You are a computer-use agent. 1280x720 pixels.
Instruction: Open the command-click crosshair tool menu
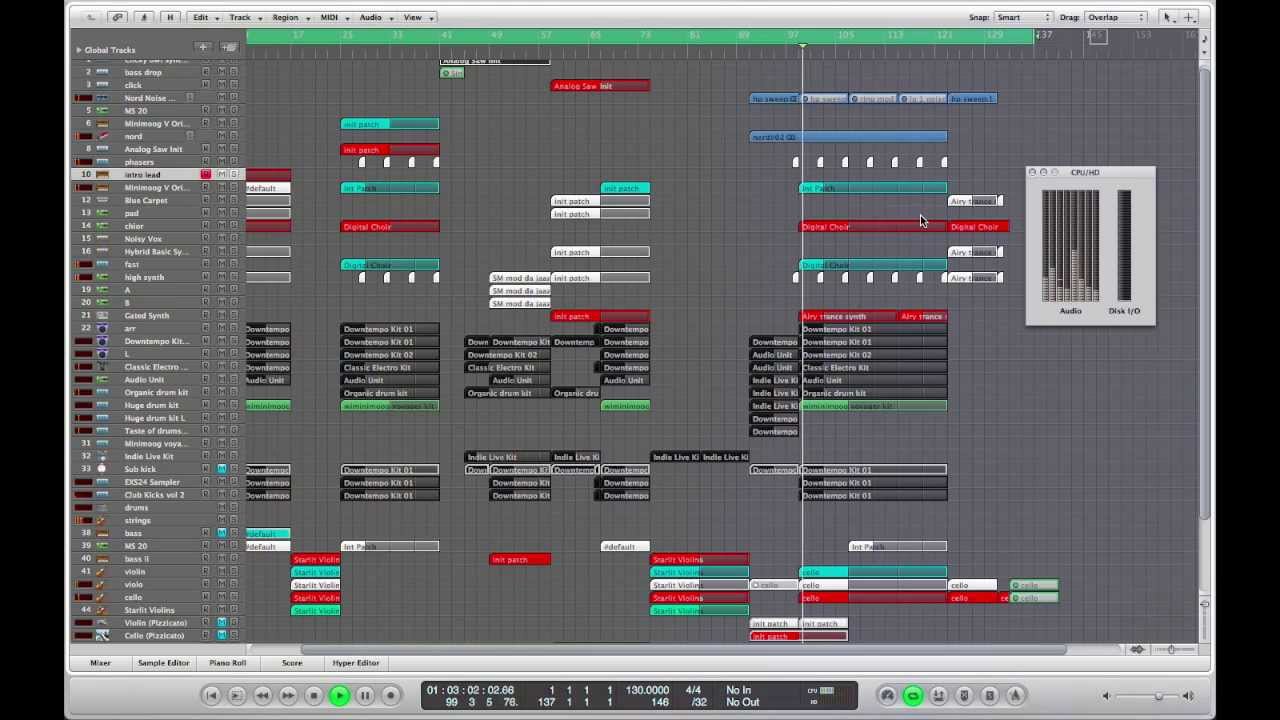(1190, 17)
